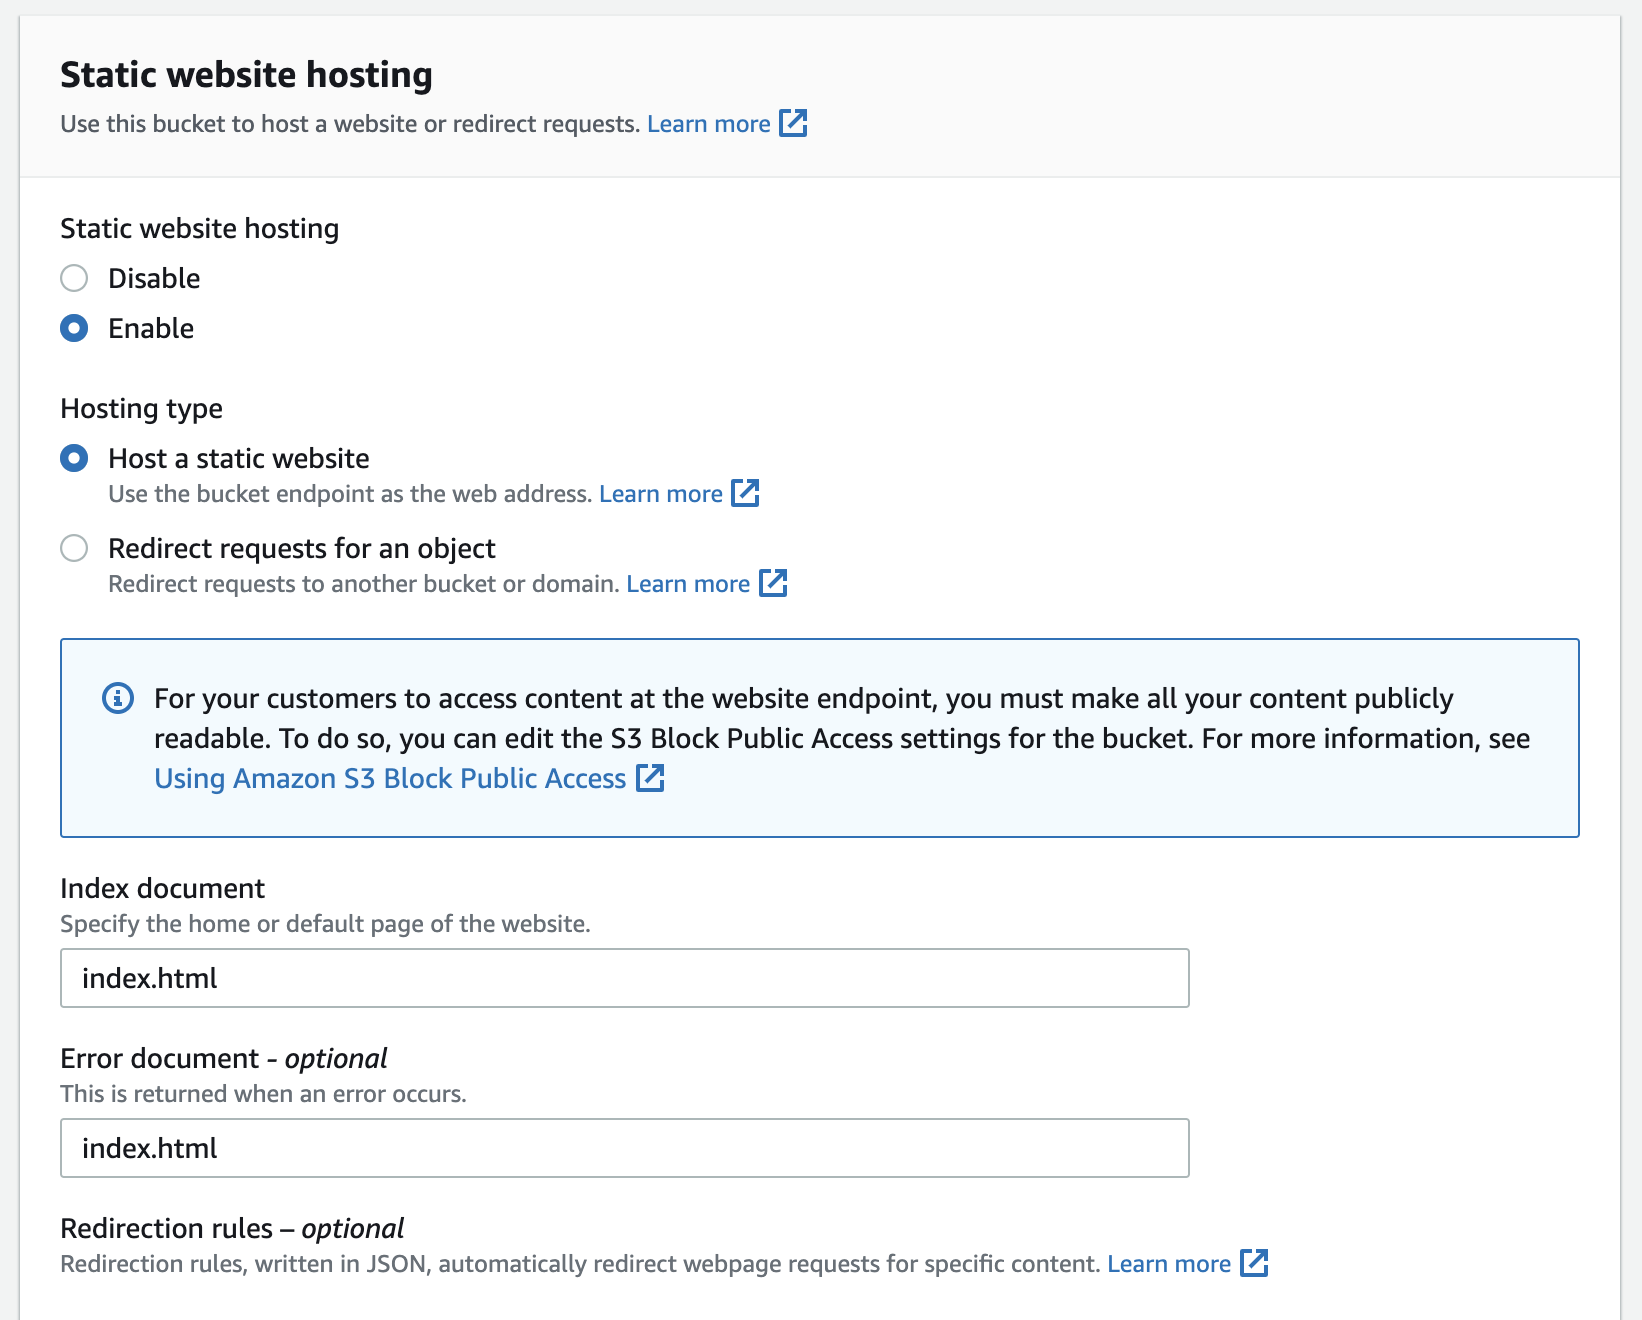Click external icon after redirection rules Learn more
1642x1320 pixels.
tap(1254, 1263)
